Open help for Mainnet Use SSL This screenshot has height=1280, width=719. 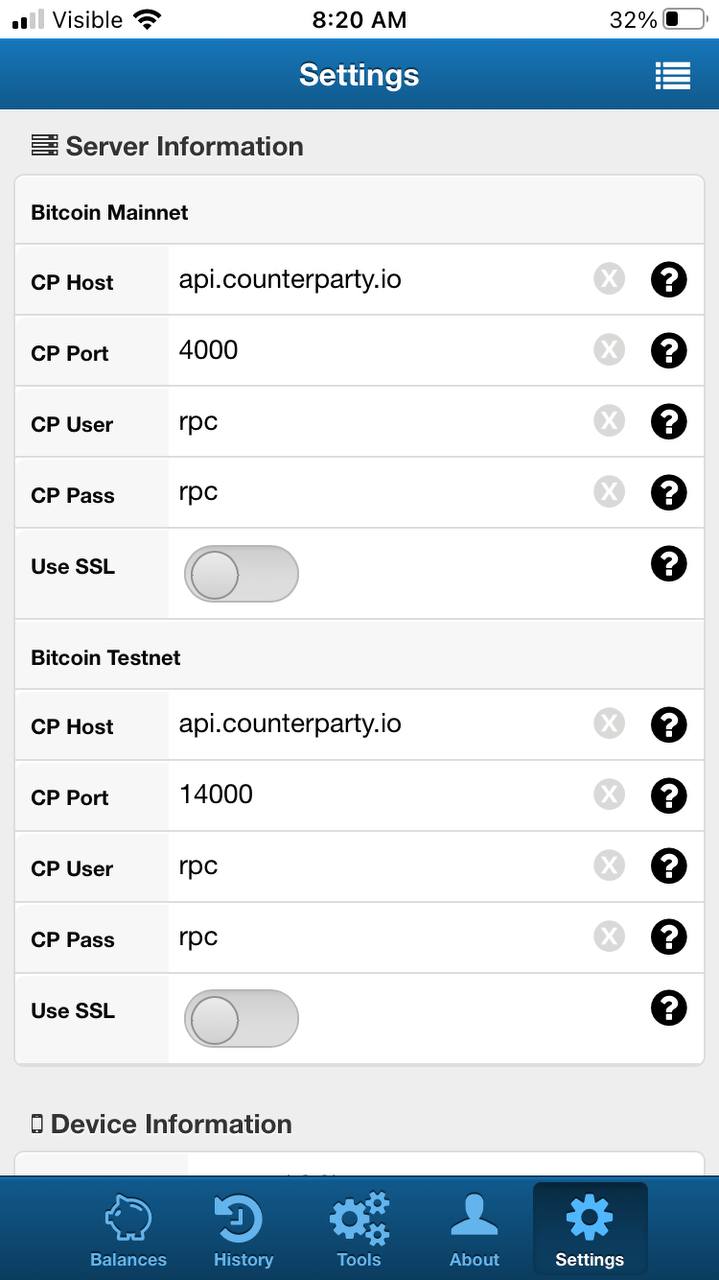pos(669,564)
